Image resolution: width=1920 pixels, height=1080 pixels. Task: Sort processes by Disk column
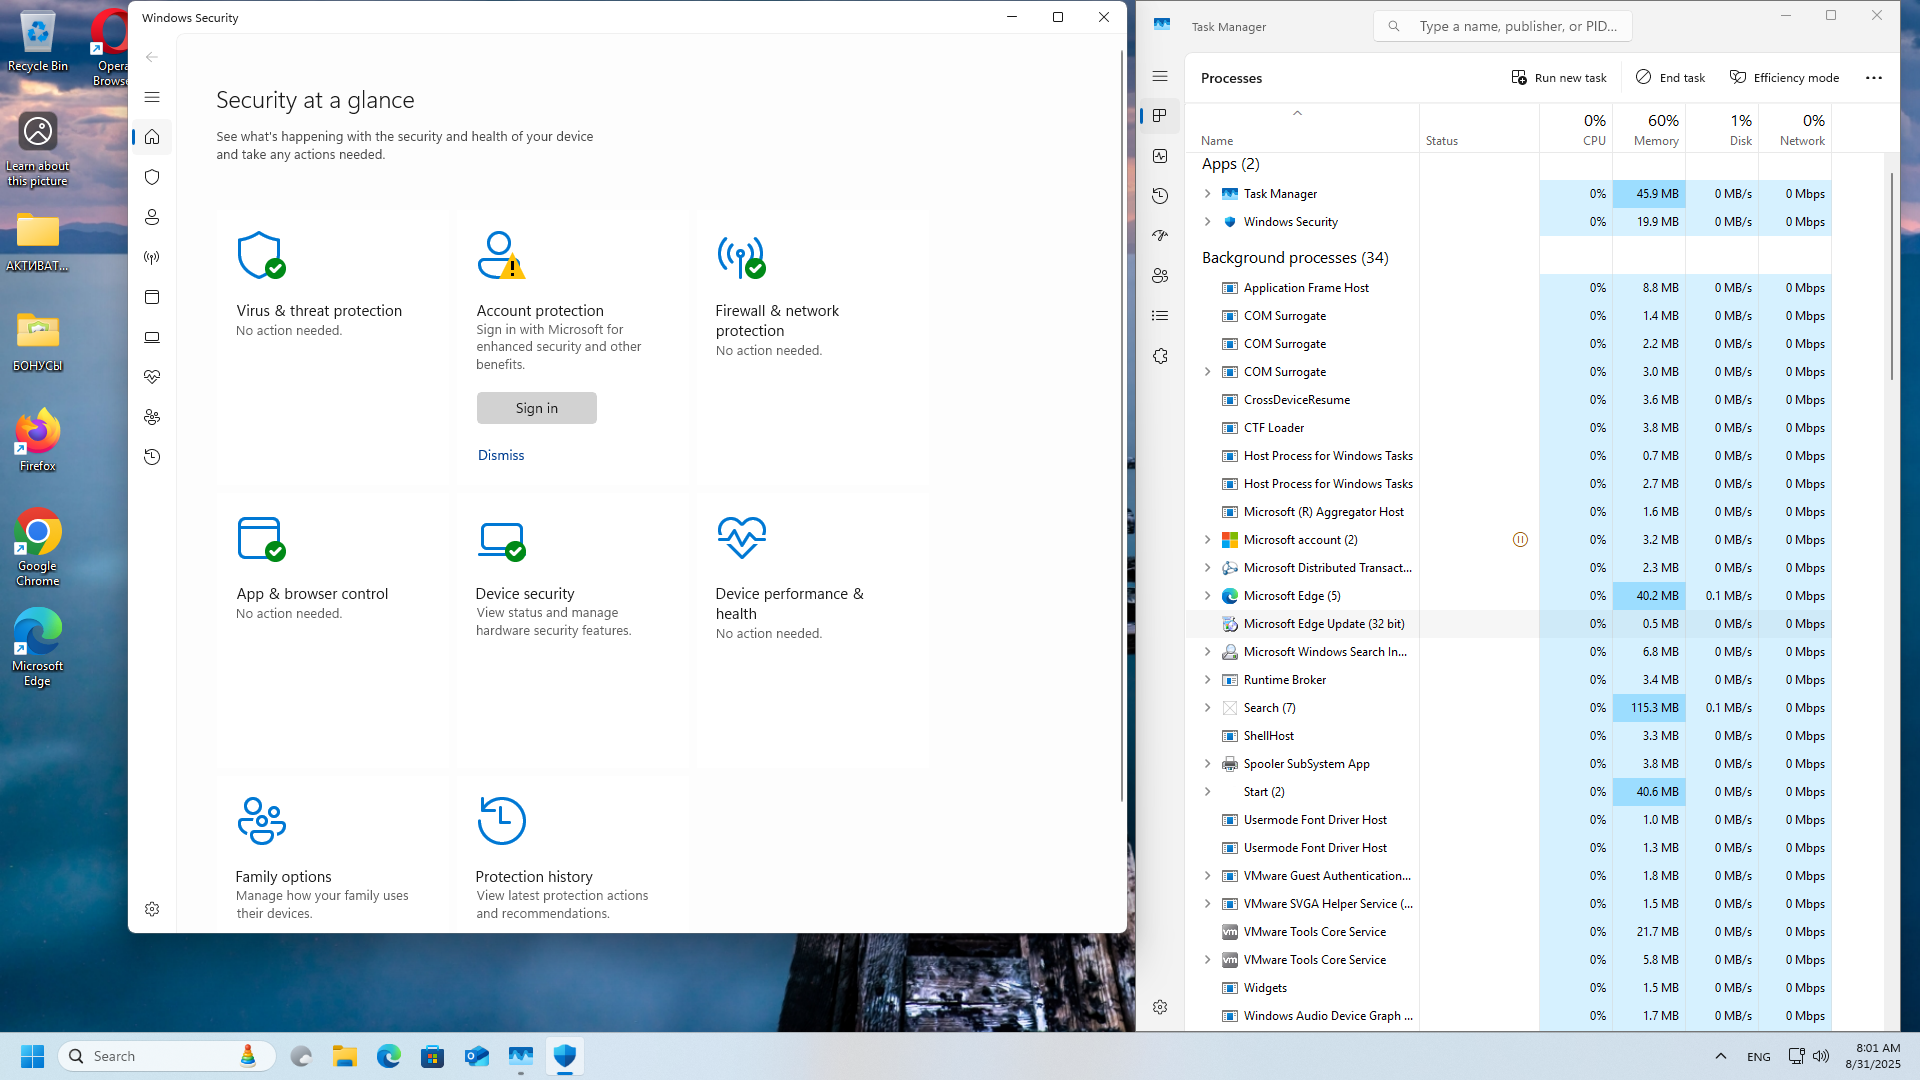[1722, 129]
